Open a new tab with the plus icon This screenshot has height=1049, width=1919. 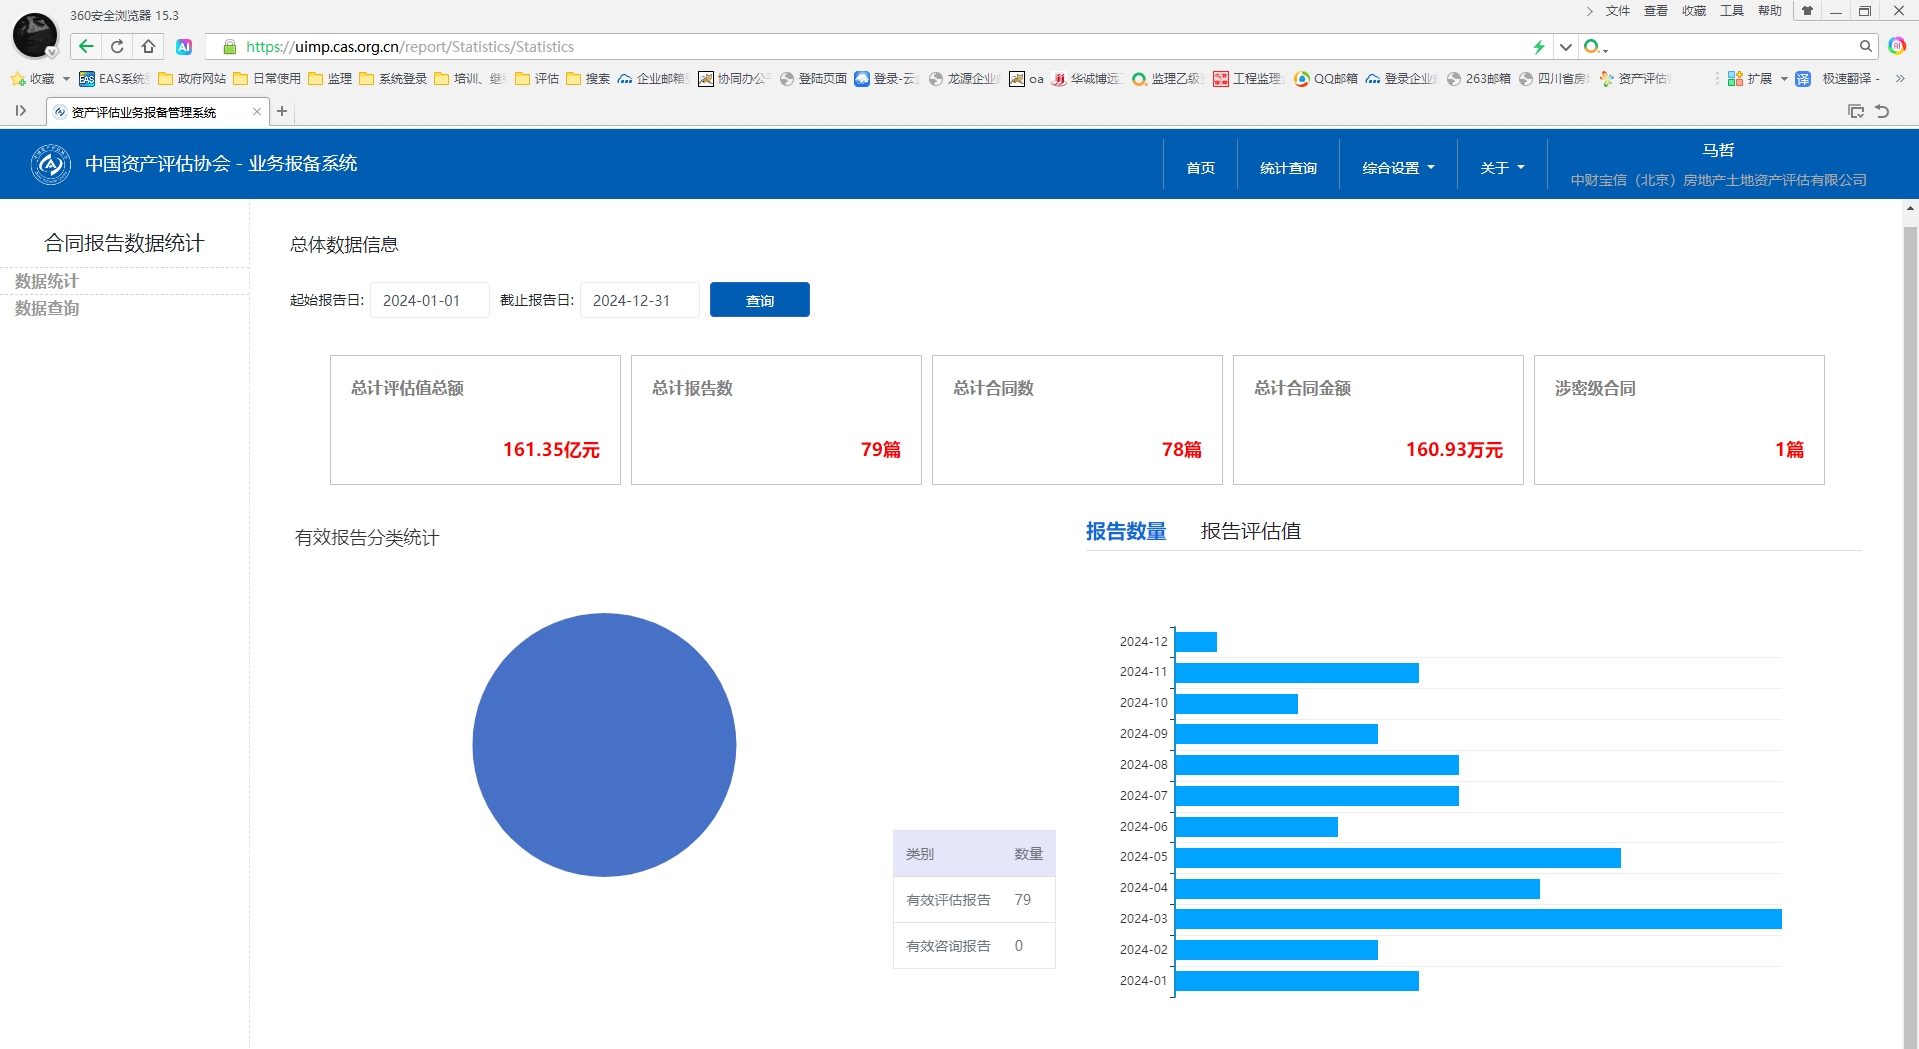[282, 111]
